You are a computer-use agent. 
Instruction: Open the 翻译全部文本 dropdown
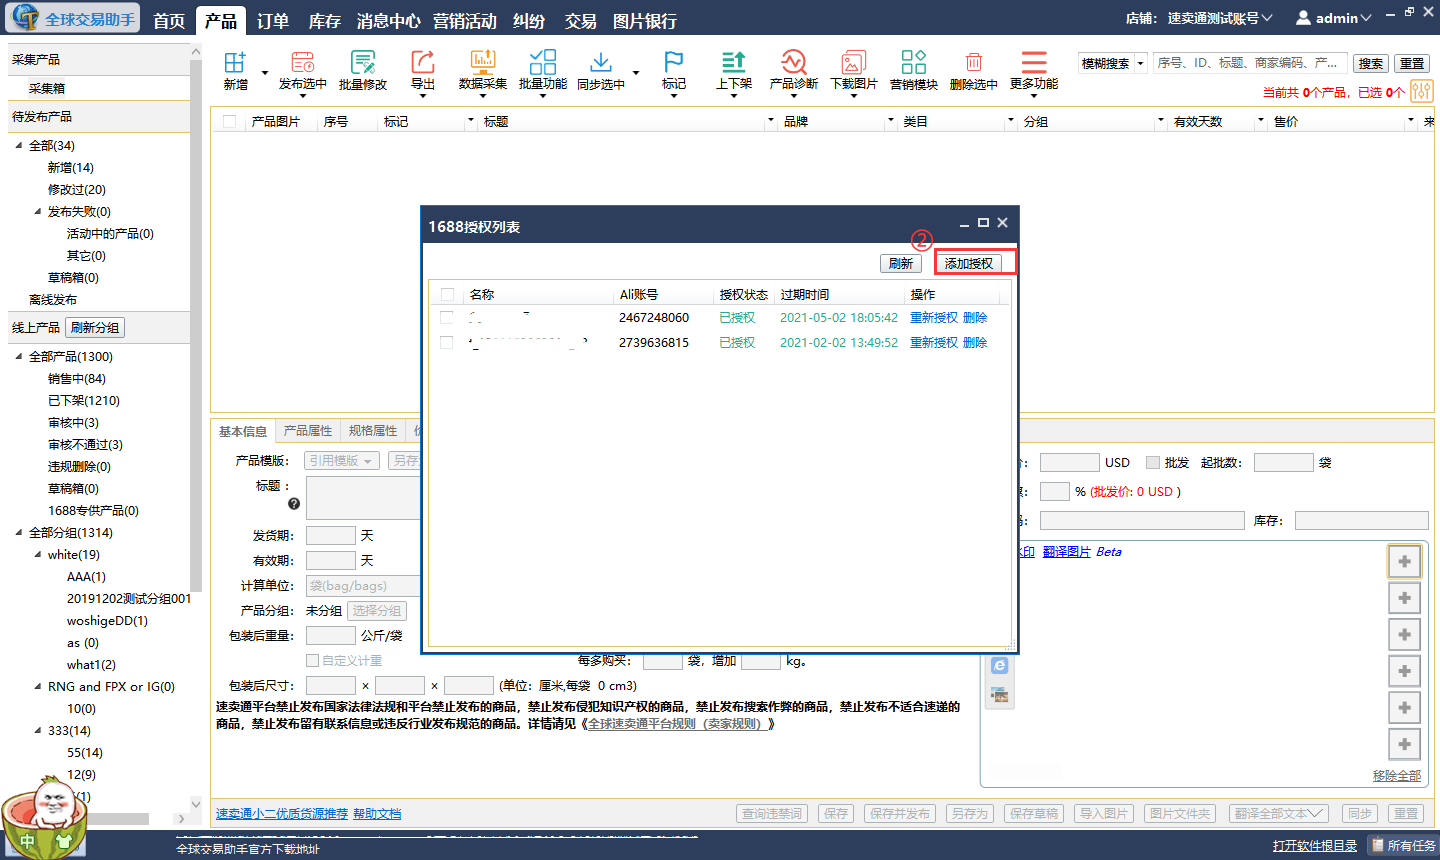coord(1278,813)
